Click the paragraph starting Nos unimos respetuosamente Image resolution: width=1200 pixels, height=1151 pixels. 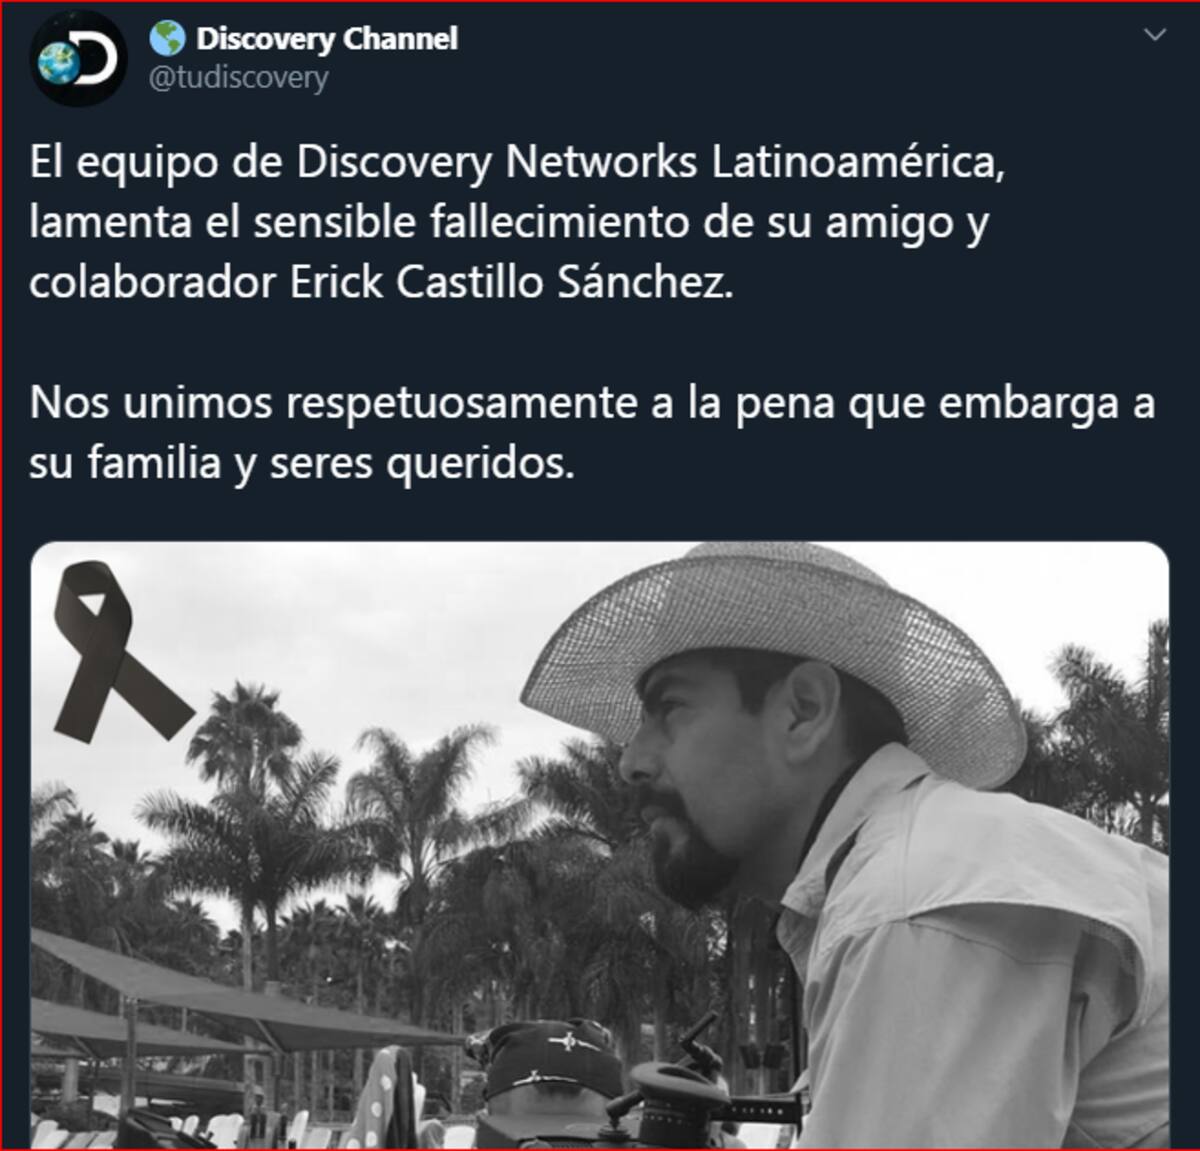coord(592,433)
